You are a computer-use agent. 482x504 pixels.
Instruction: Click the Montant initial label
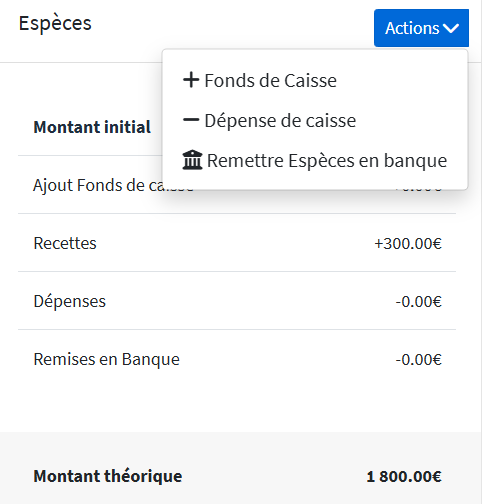pos(92,127)
